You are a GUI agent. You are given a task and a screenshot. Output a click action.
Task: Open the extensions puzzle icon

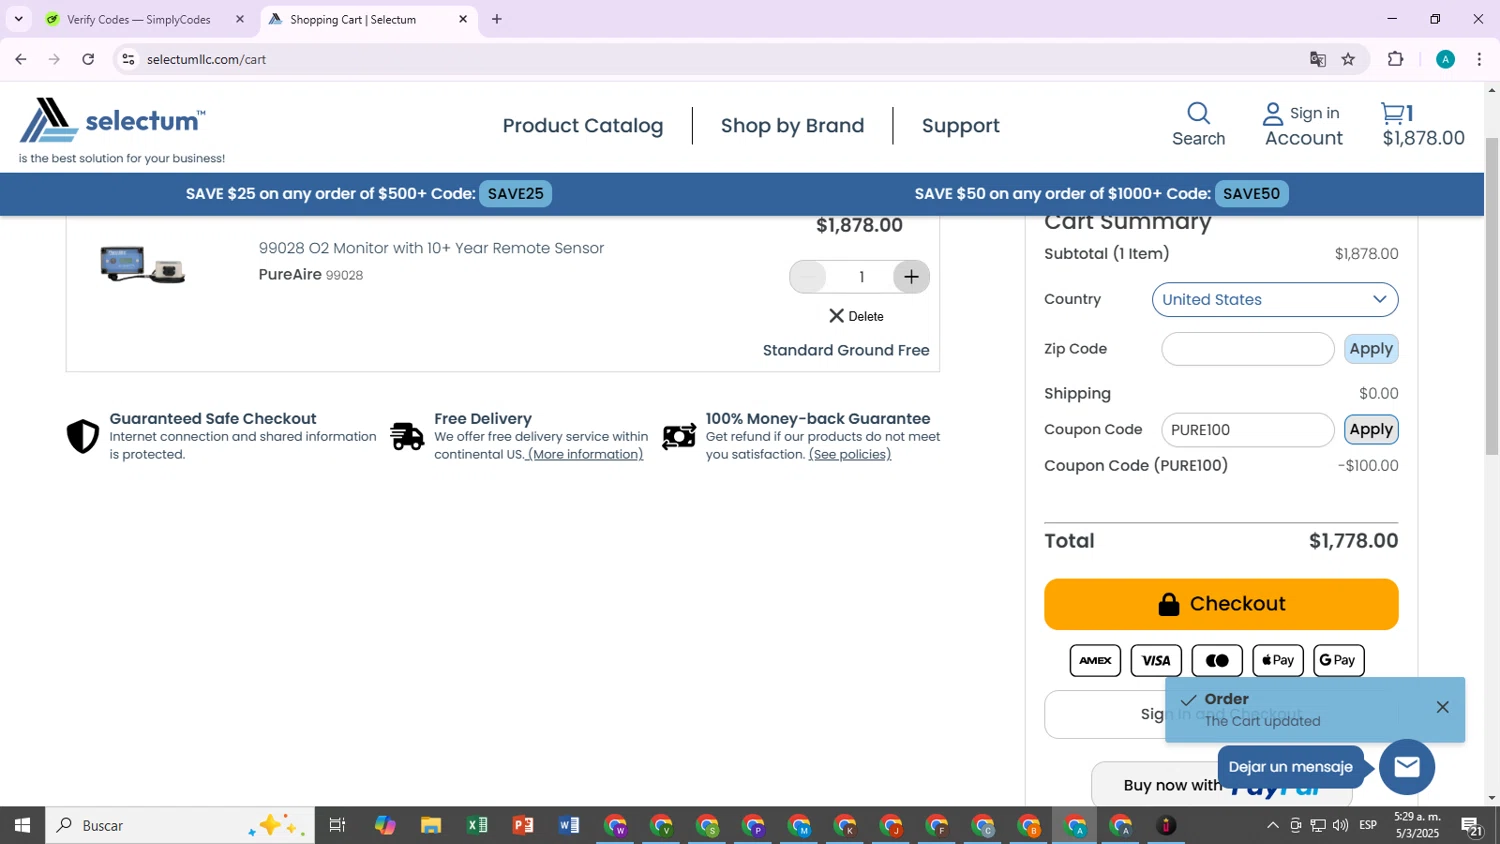click(1396, 59)
